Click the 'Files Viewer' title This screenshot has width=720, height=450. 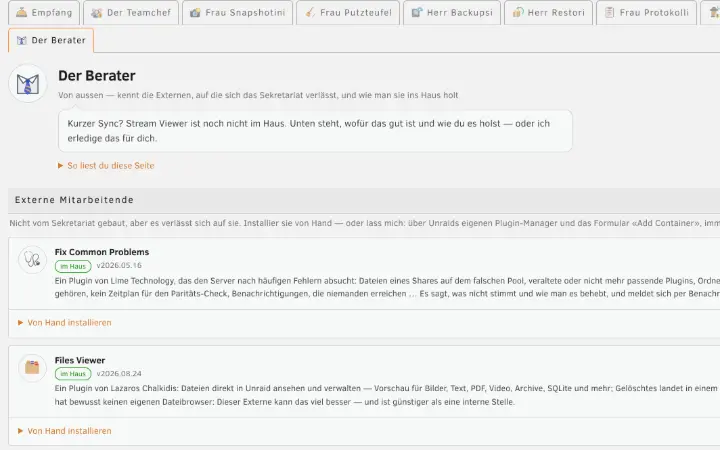coord(80,360)
